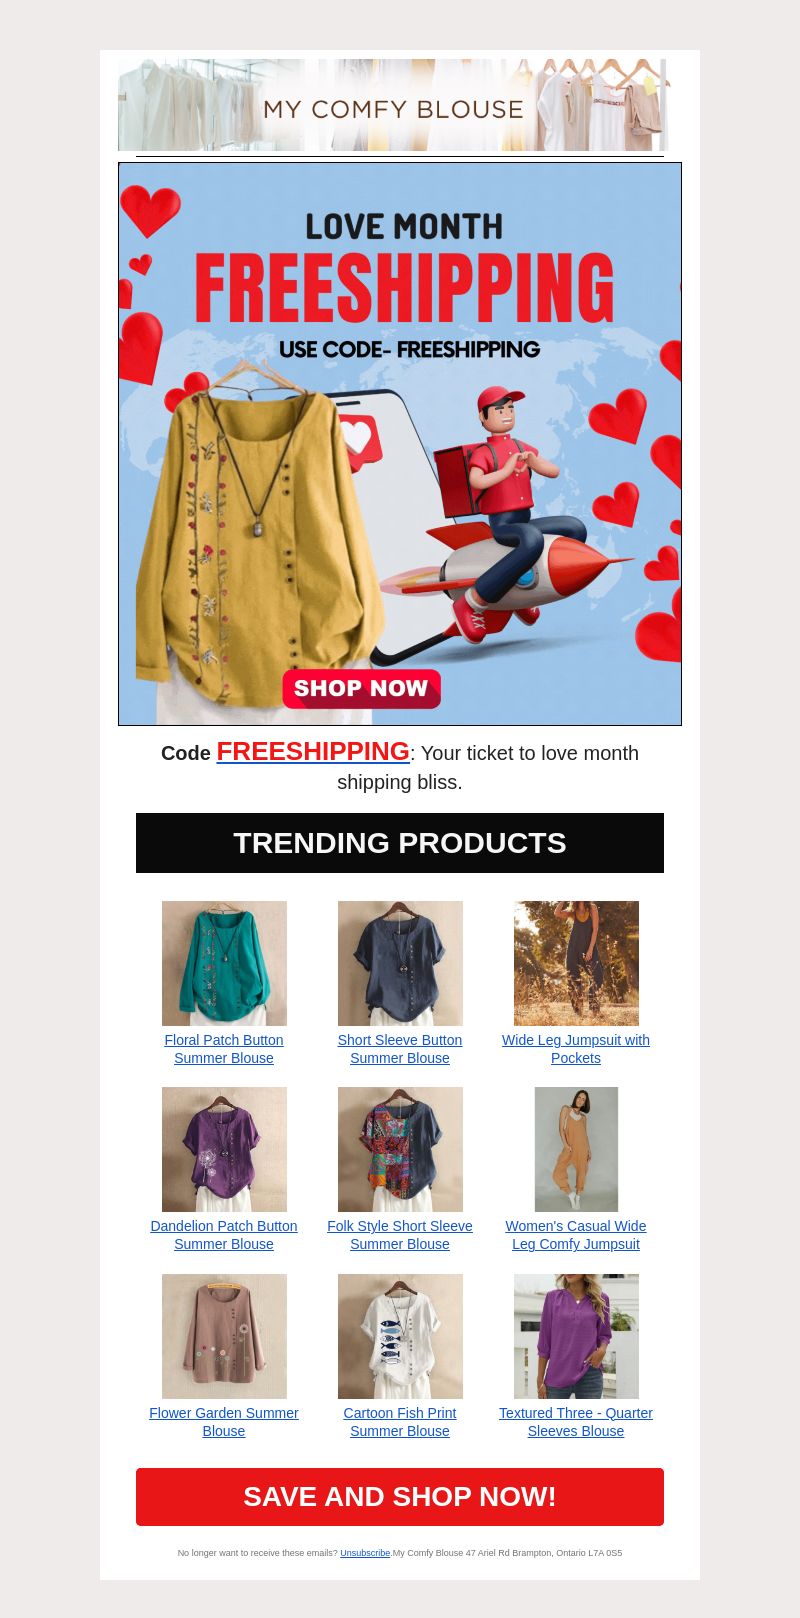
Task: Select the white fish print blouse thumbnail
Action: pyautogui.click(x=400, y=1336)
